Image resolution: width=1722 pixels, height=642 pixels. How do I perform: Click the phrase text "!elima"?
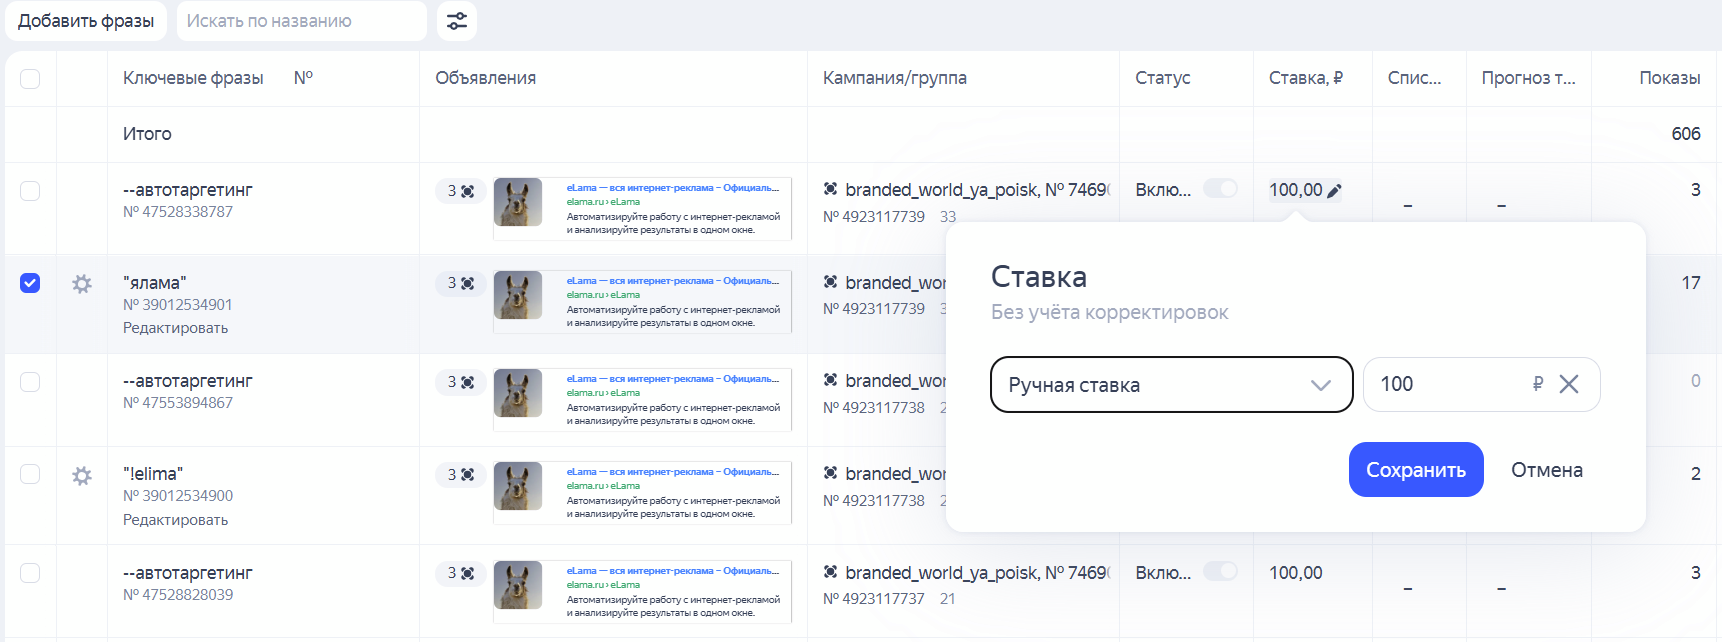pyautogui.click(x=153, y=474)
